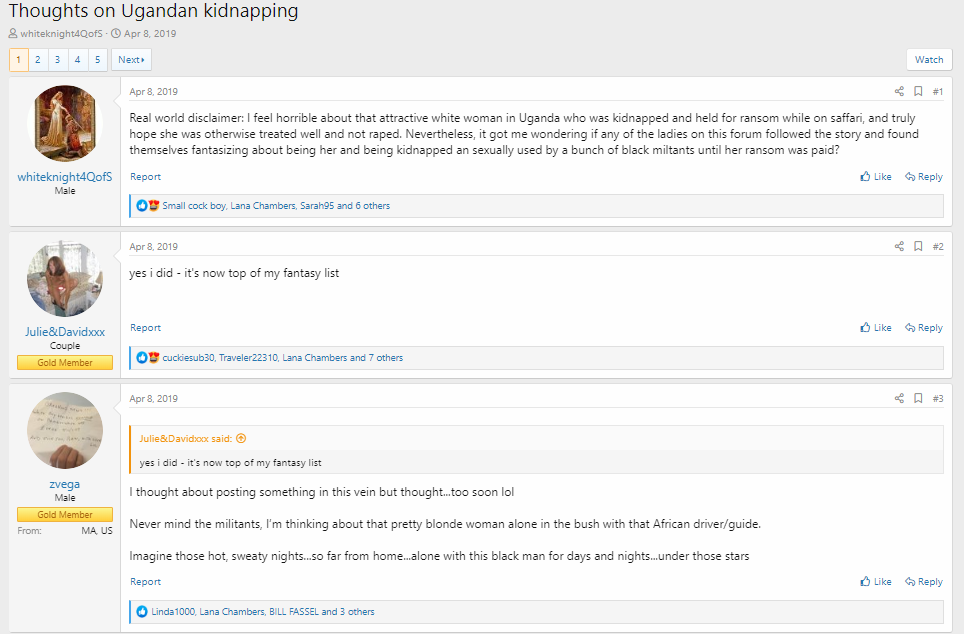Click reaction emoji icons on post #2

click(x=148, y=357)
